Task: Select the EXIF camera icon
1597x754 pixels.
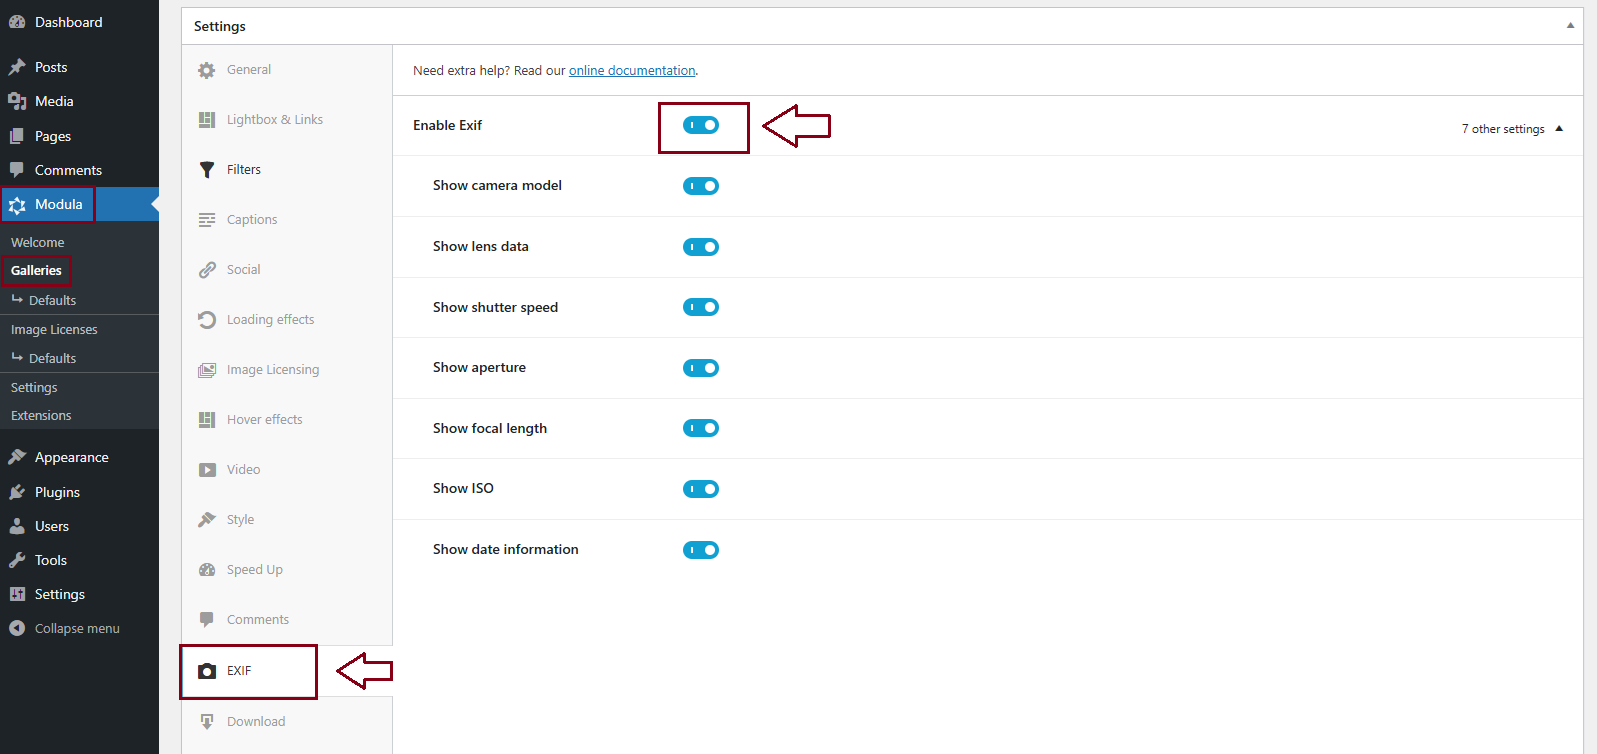Action: (x=207, y=671)
